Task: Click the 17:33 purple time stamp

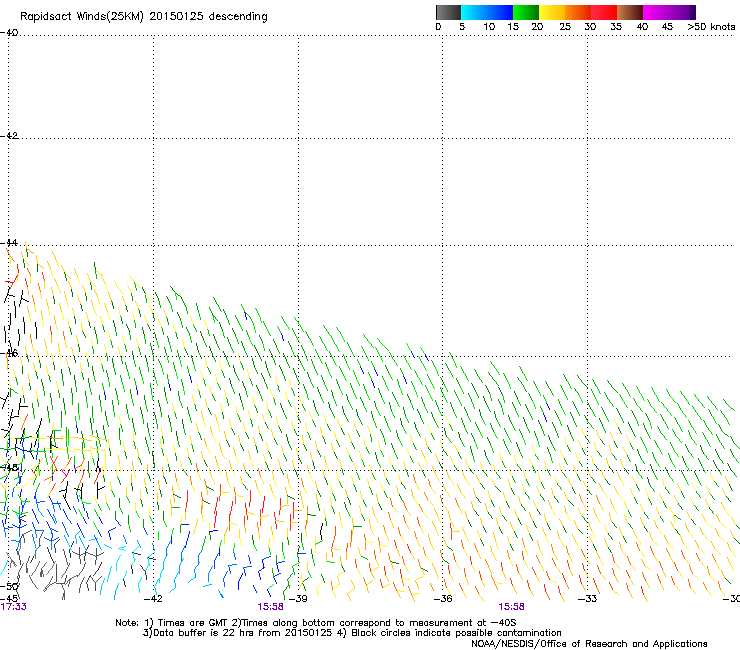Action: coord(13,607)
